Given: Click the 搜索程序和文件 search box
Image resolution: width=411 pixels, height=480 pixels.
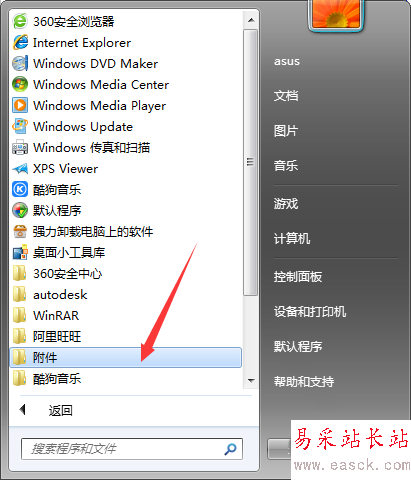Looking at the screenshot, I should pyautogui.click(x=132, y=449).
